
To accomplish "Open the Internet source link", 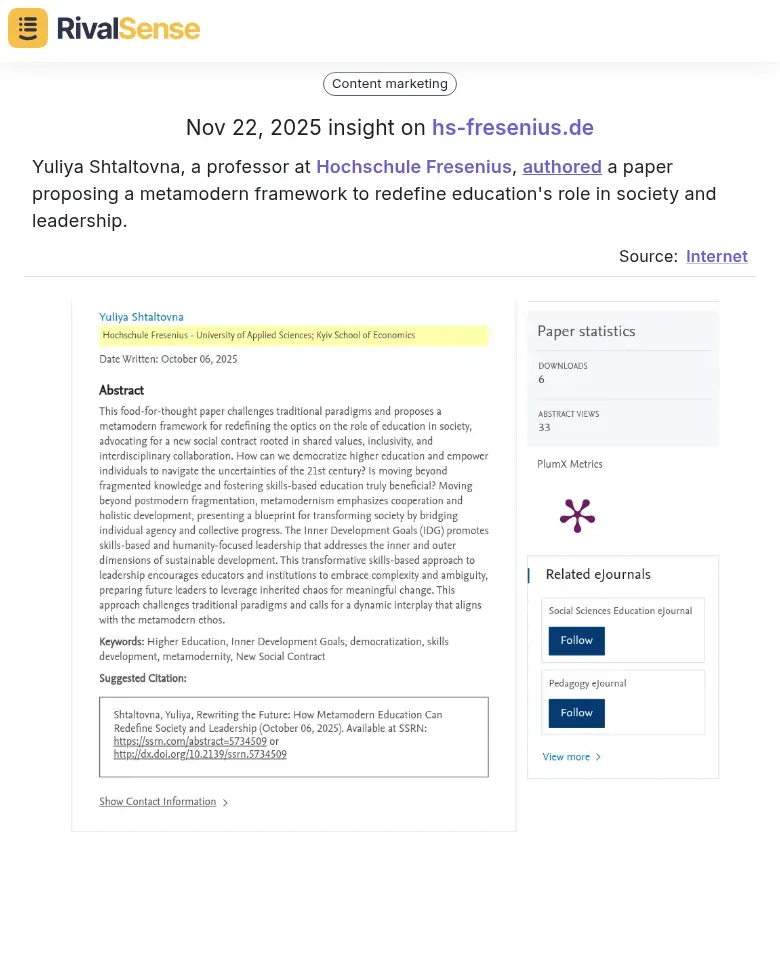I will 716,257.
